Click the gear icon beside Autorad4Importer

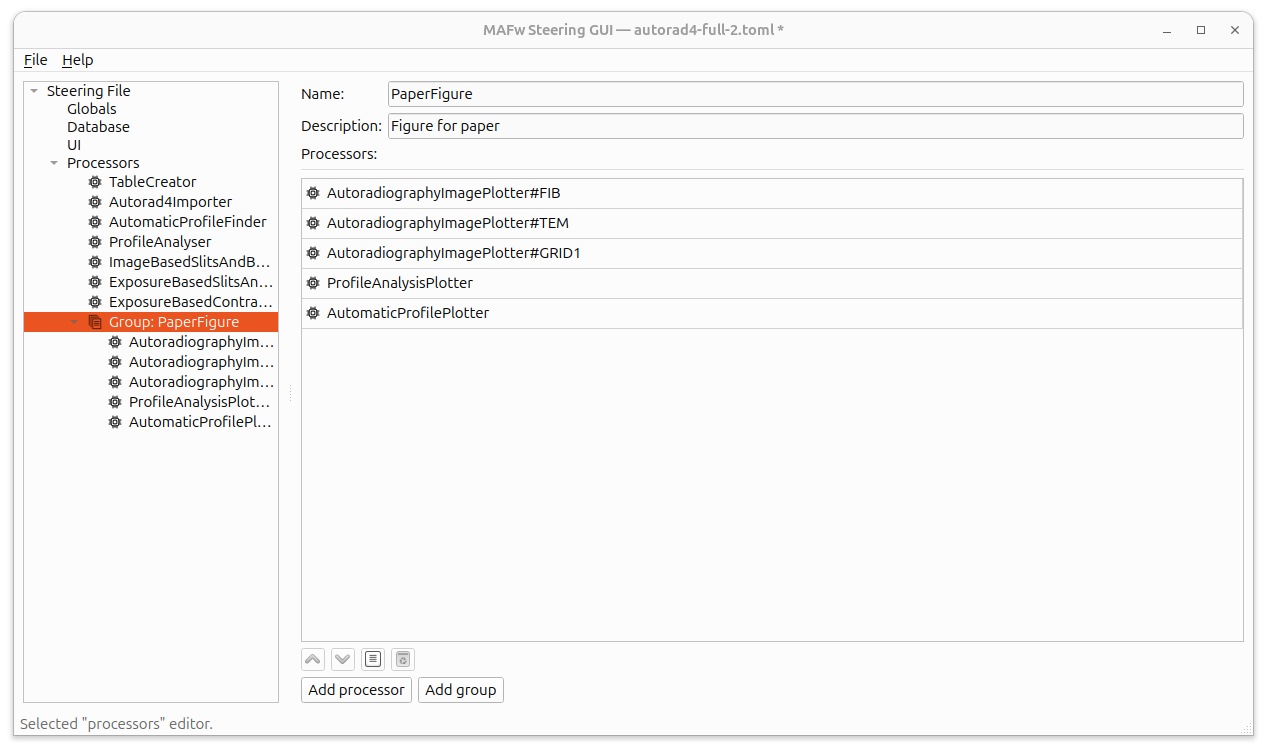94,202
